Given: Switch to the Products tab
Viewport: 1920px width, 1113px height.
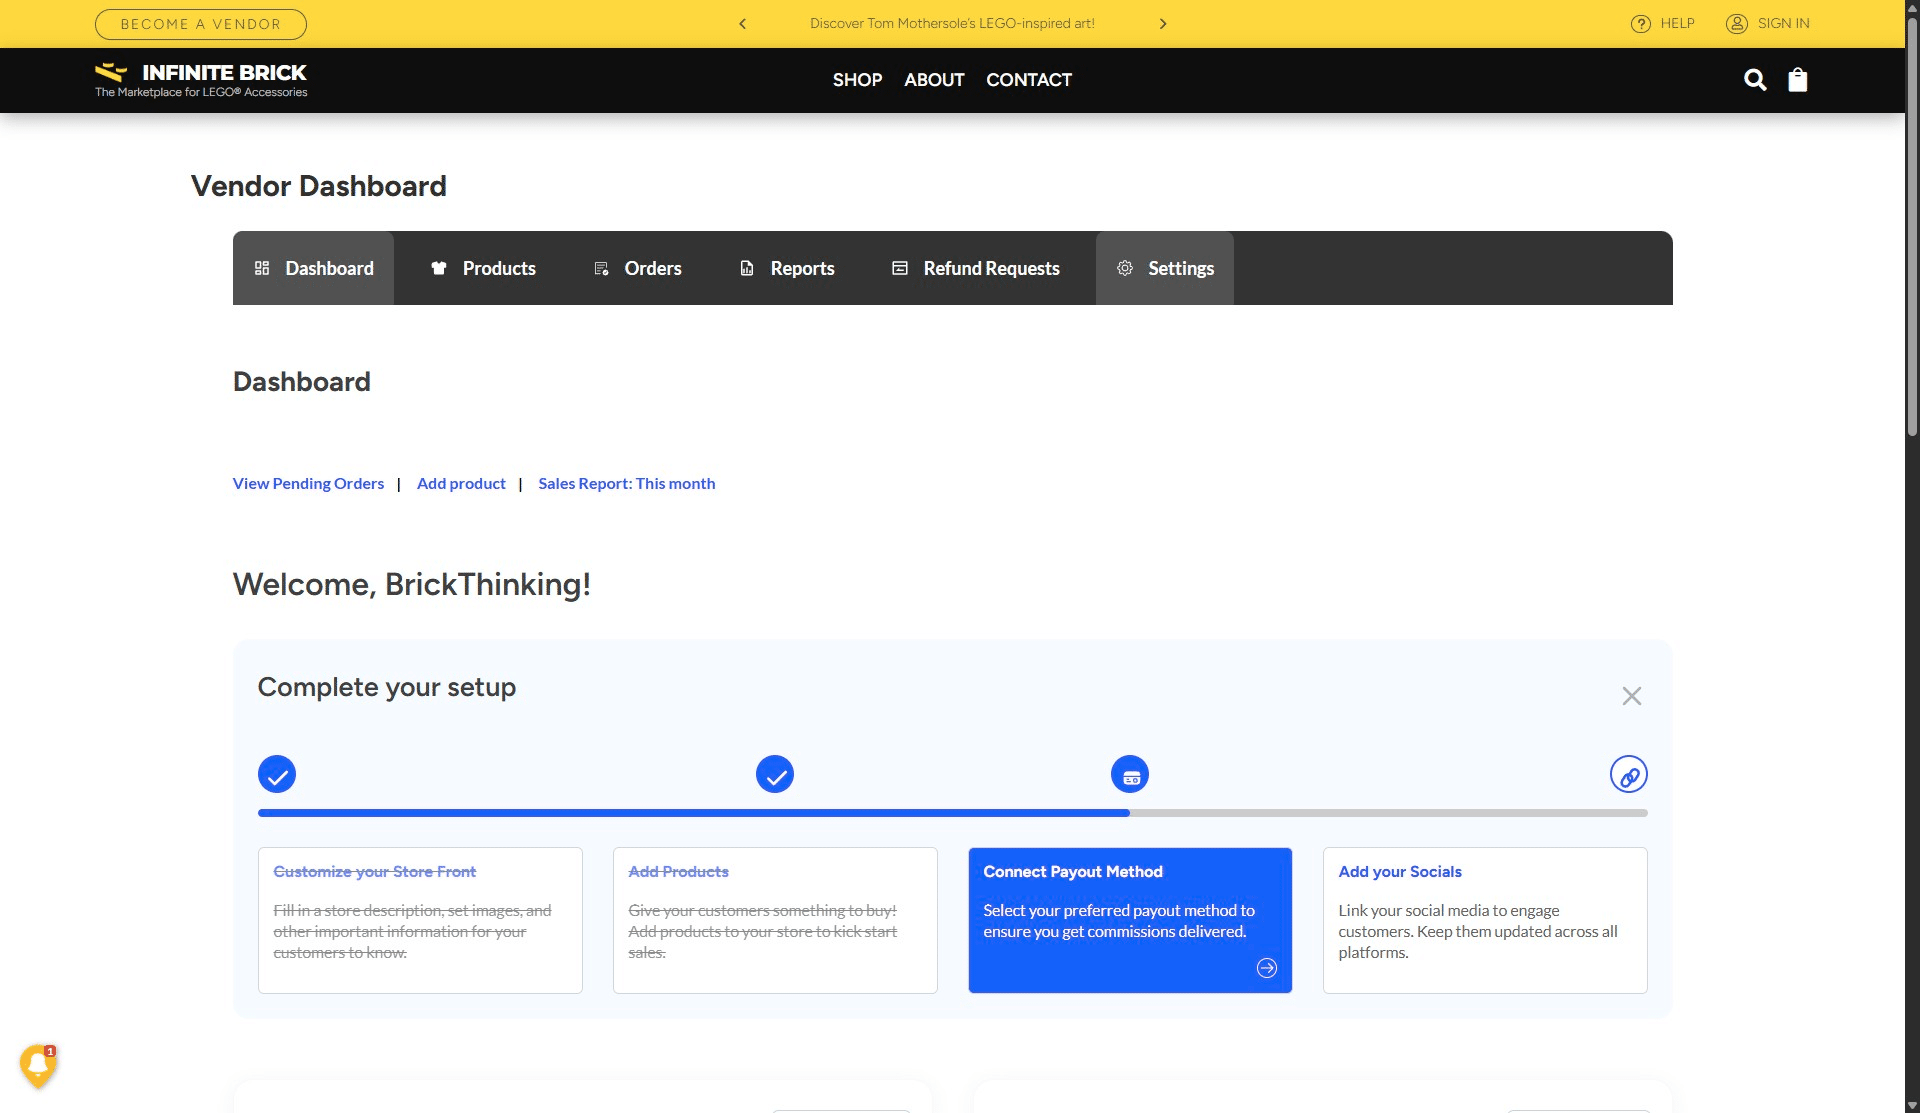Looking at the screenshot, I should [483, 268].
